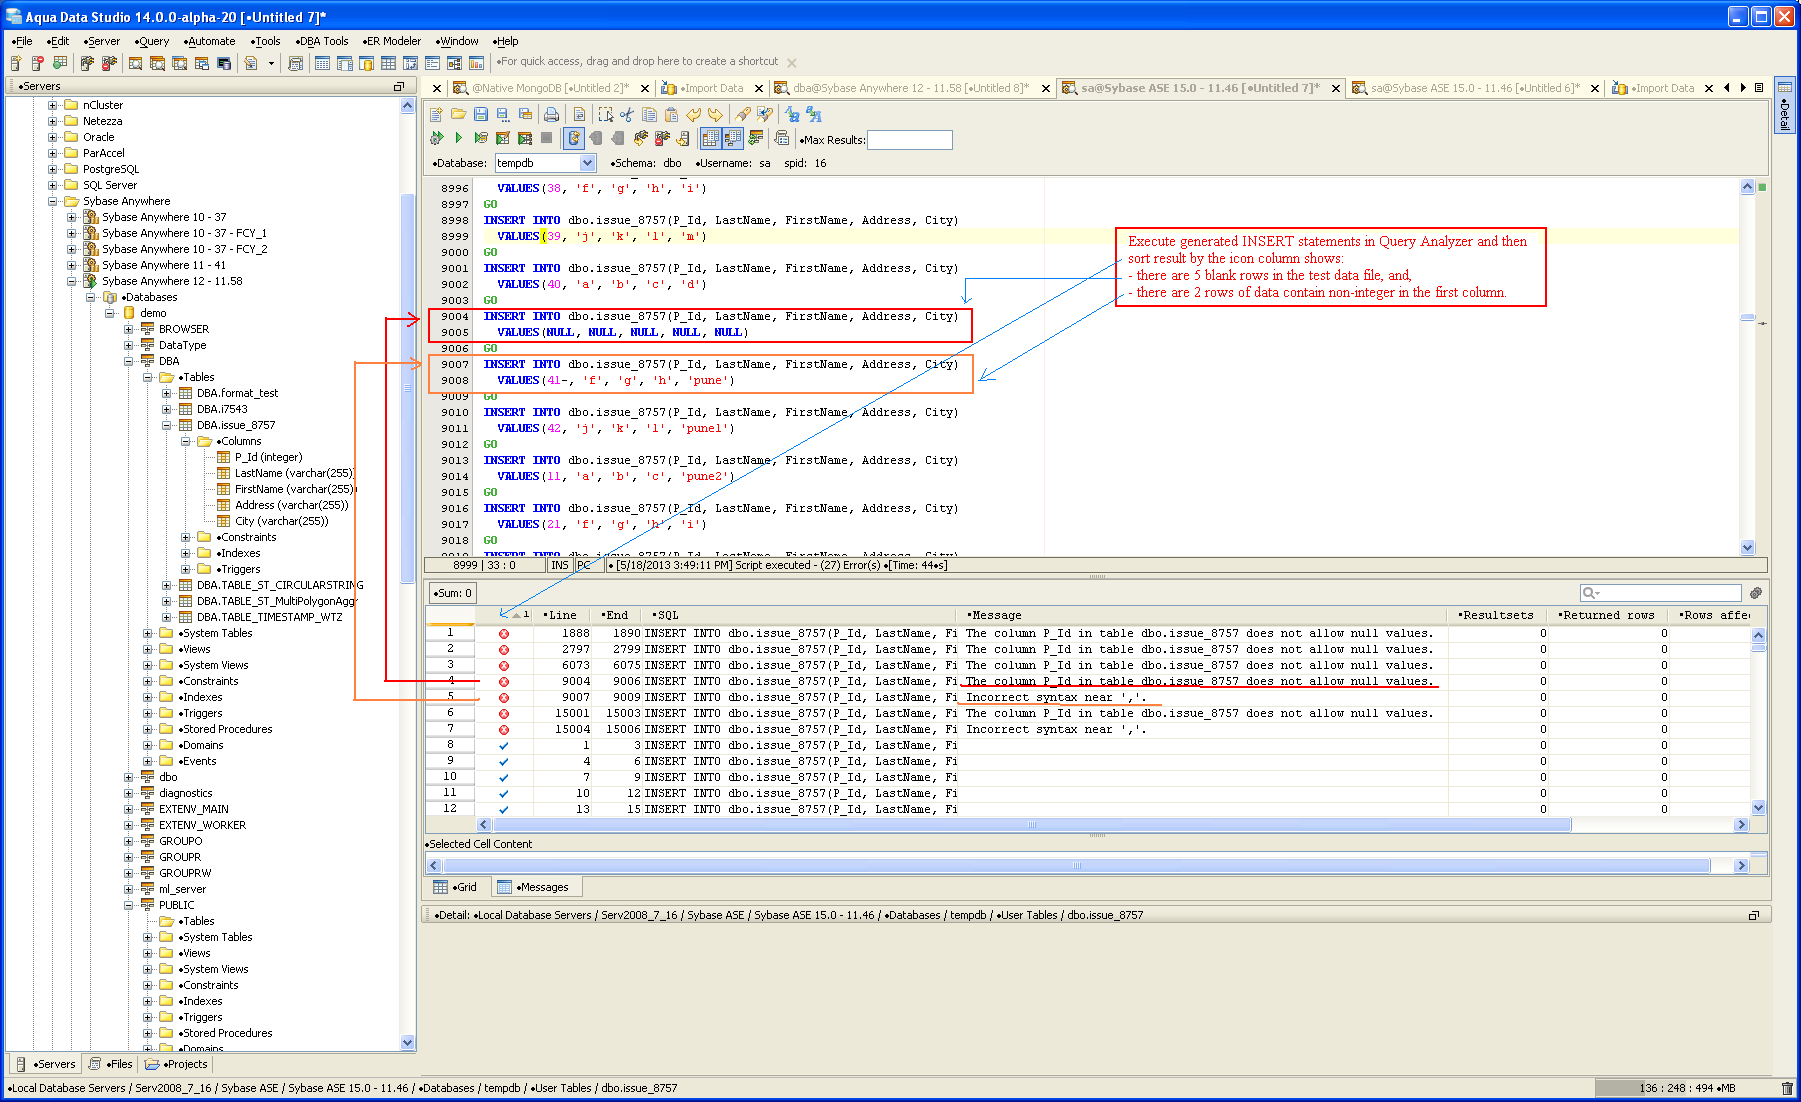The width and height of the screenshot is (1801, 1102).
Task: Click the gray Stop execution icon
Action: [546, 138]
